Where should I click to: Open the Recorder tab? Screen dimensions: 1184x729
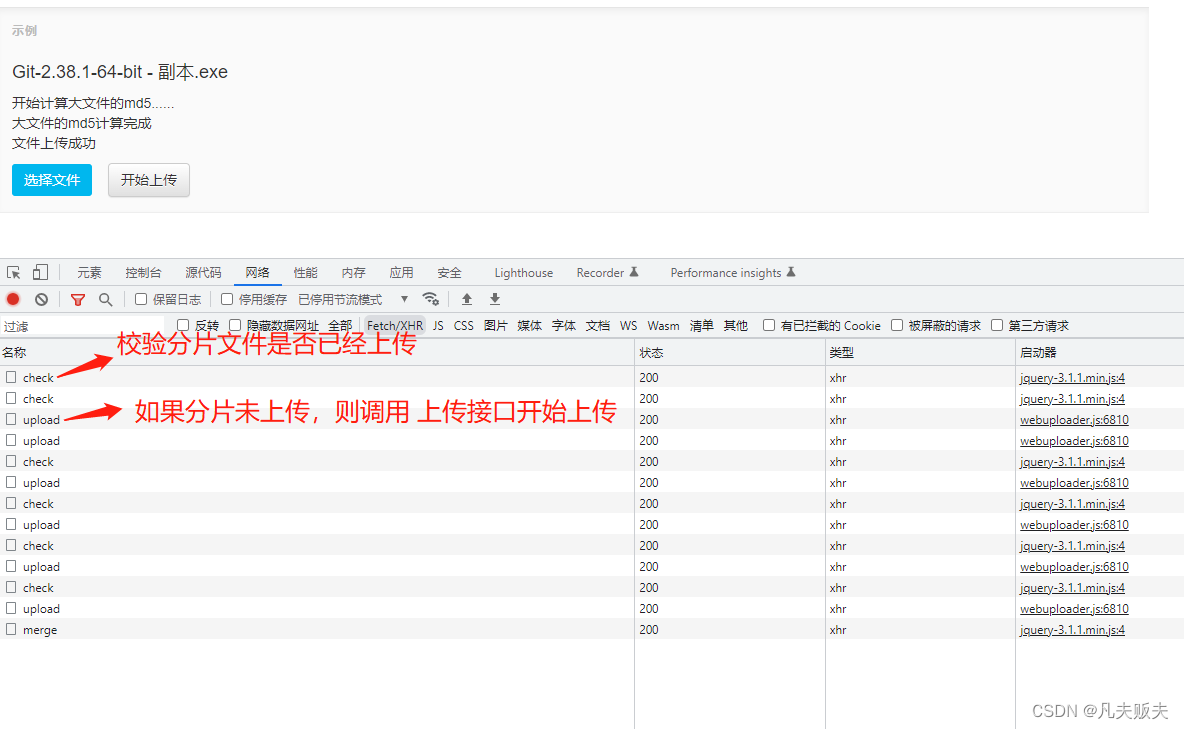tap(607, 273)
